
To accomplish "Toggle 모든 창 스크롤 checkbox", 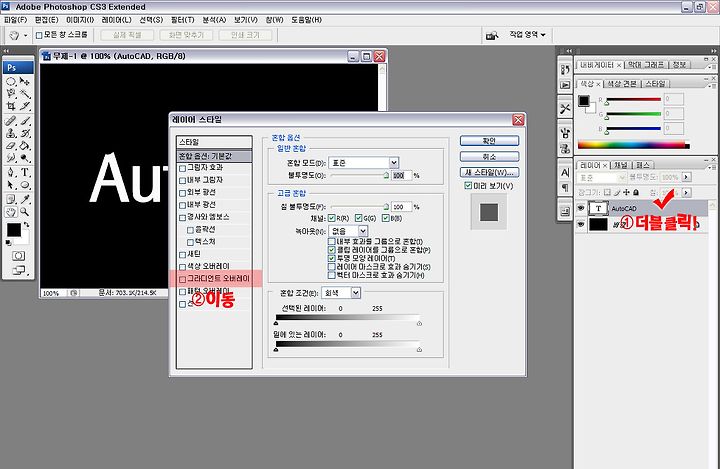I will click(x=39, y=35).
